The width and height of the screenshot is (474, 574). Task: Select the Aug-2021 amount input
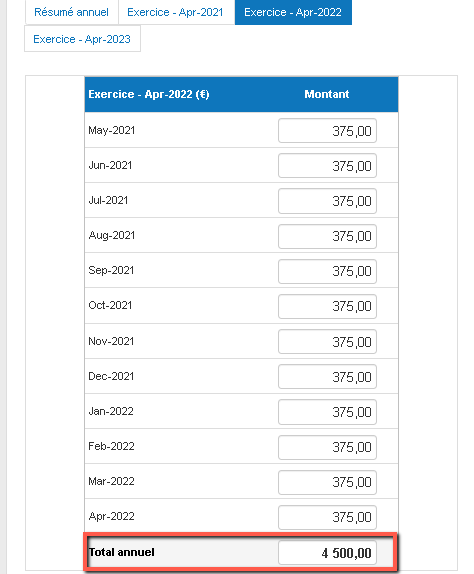coord(327,236)
